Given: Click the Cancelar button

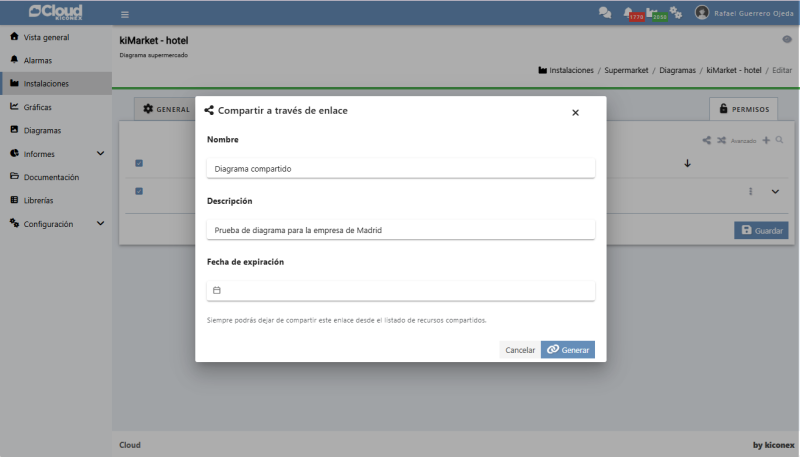Looking at the screenshot, I should click(x=520, y=350).
